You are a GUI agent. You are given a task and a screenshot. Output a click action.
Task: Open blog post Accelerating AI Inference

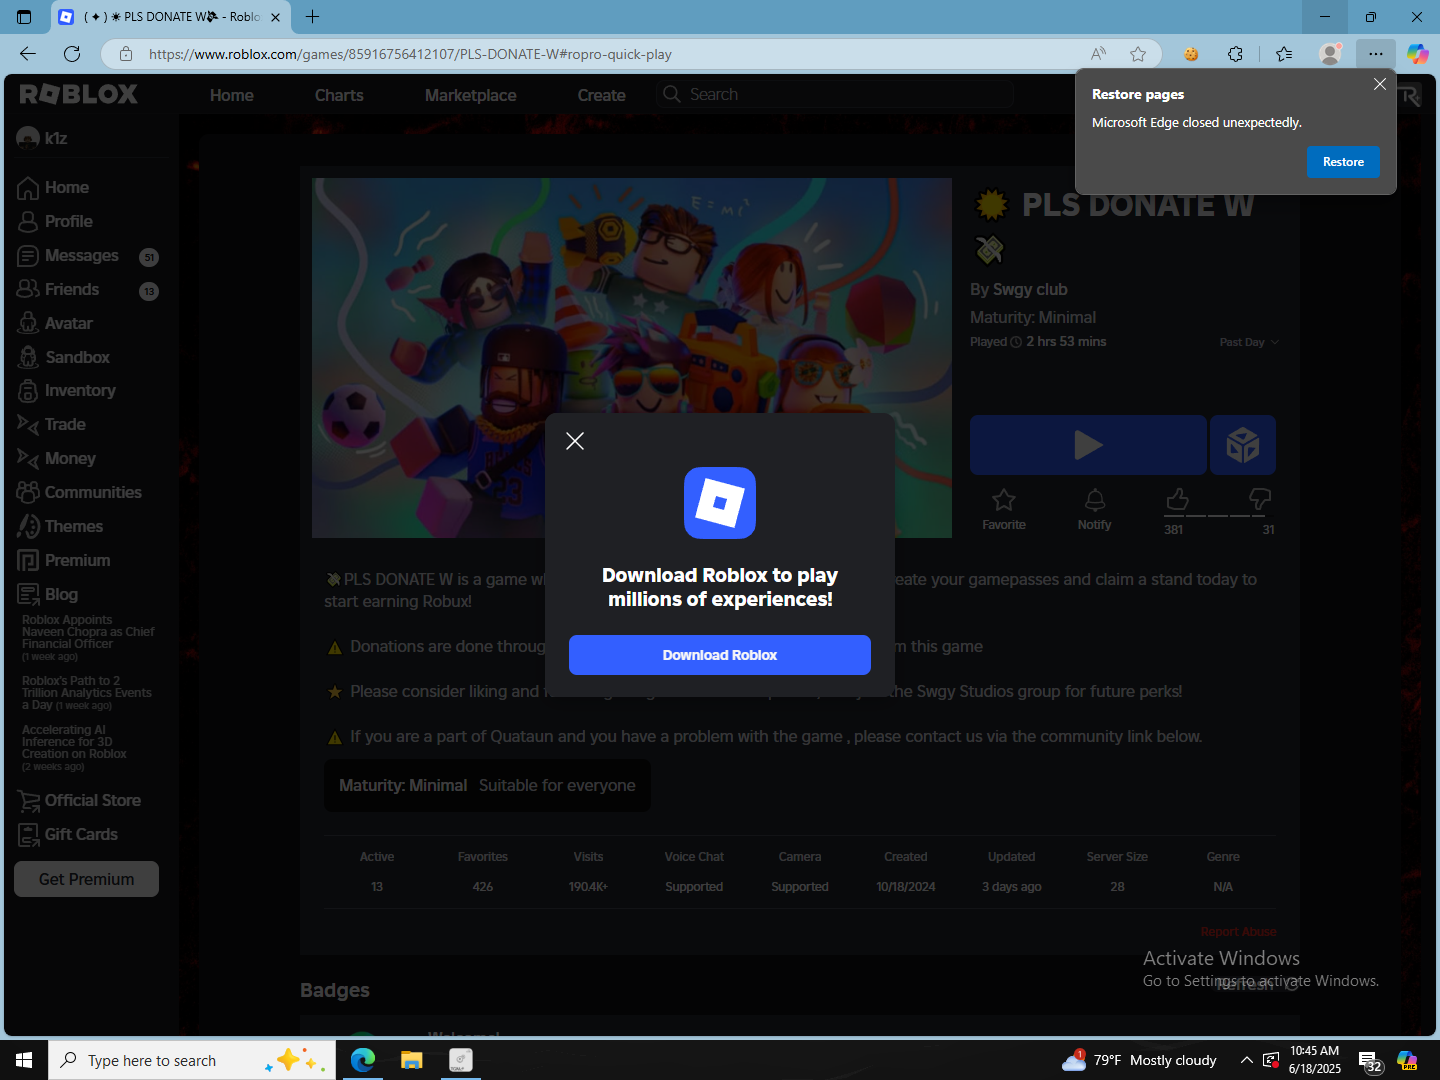(x=74, y=748)
